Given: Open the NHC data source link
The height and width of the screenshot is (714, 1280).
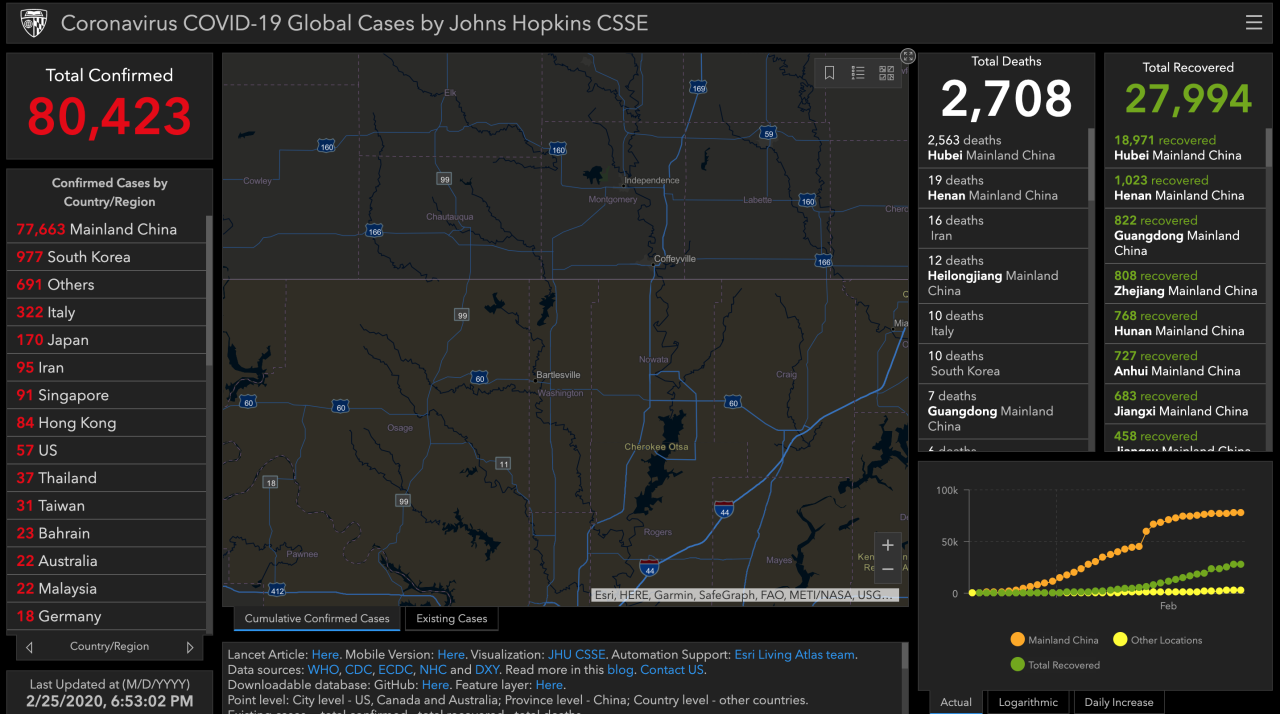Looking at the screenshot, I should pos(433,670).
